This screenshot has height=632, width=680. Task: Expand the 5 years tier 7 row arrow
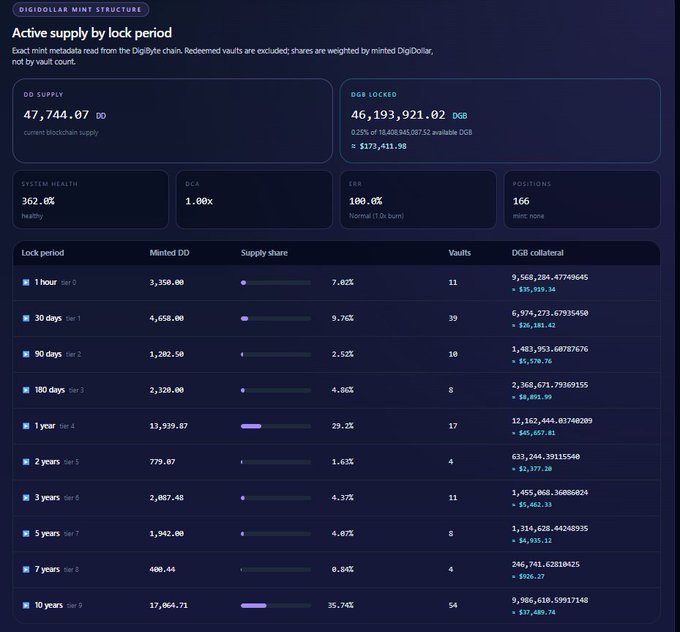(x=26, y=534)
